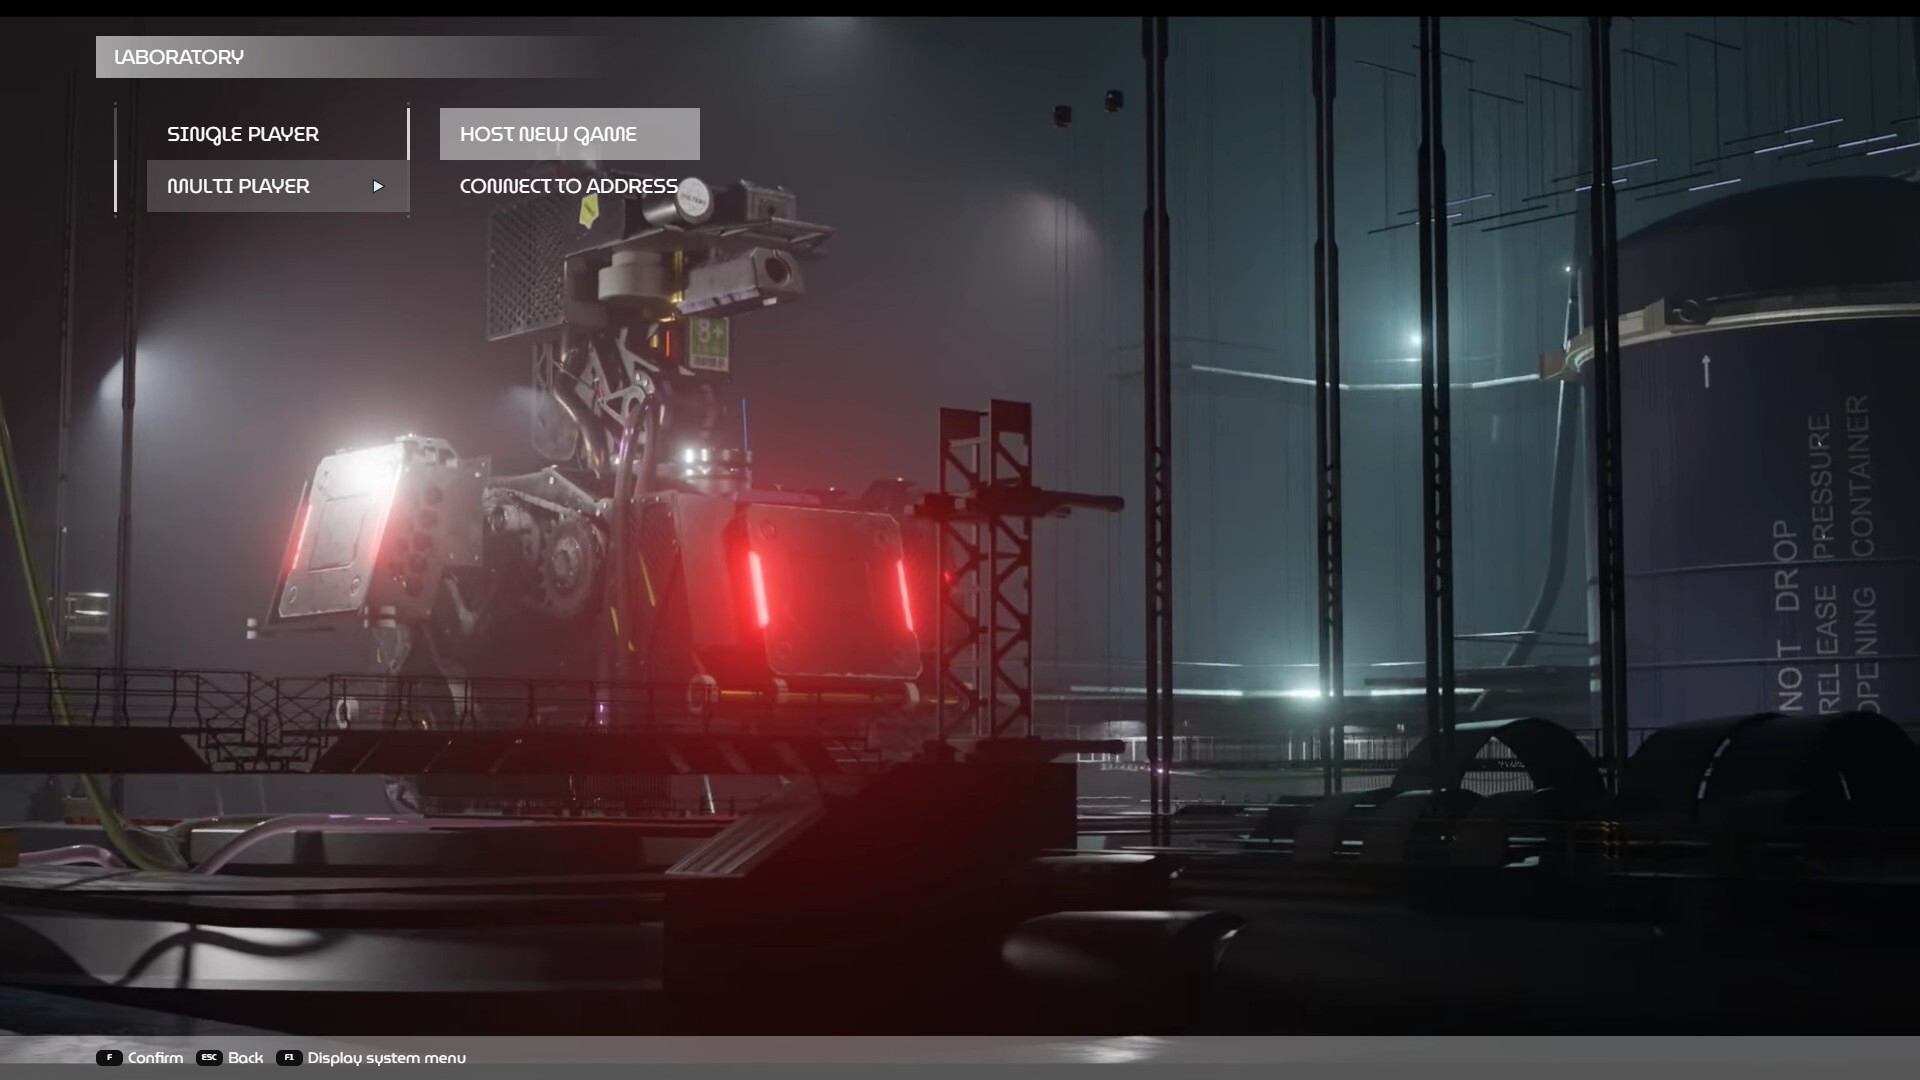Select Single Player mode
Viewport: 1920px width, 1080px height.
(x=244, y=133)
